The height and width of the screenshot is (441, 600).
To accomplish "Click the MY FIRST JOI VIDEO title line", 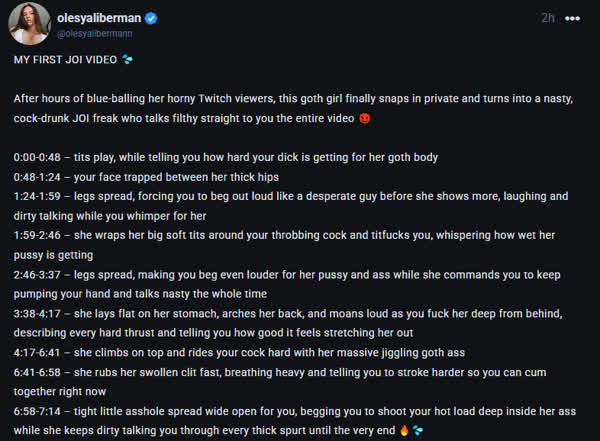I will point(66,60).
